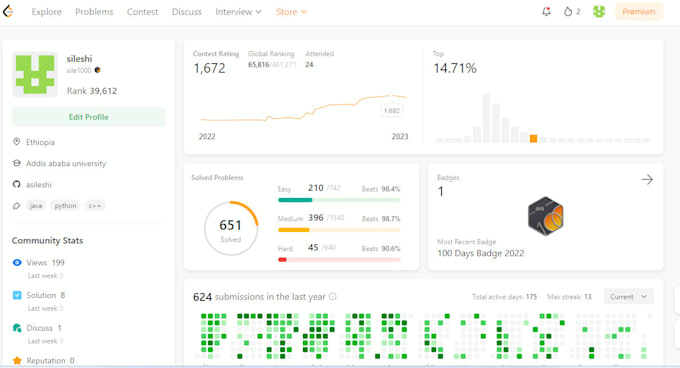680x368 pixels.
Task: Expand the Store dropdown menu
Action: pos(291,12)
